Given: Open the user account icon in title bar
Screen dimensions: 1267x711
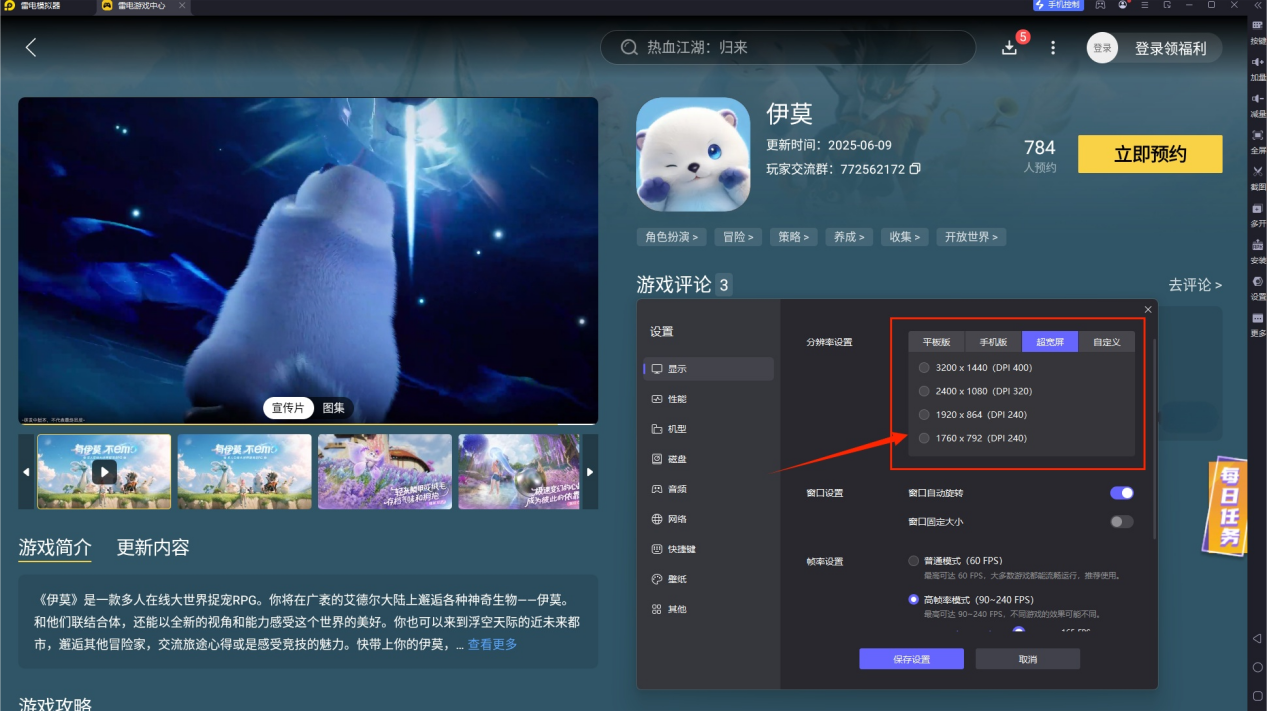Looking at the screenshot, I should point(1123,5).
